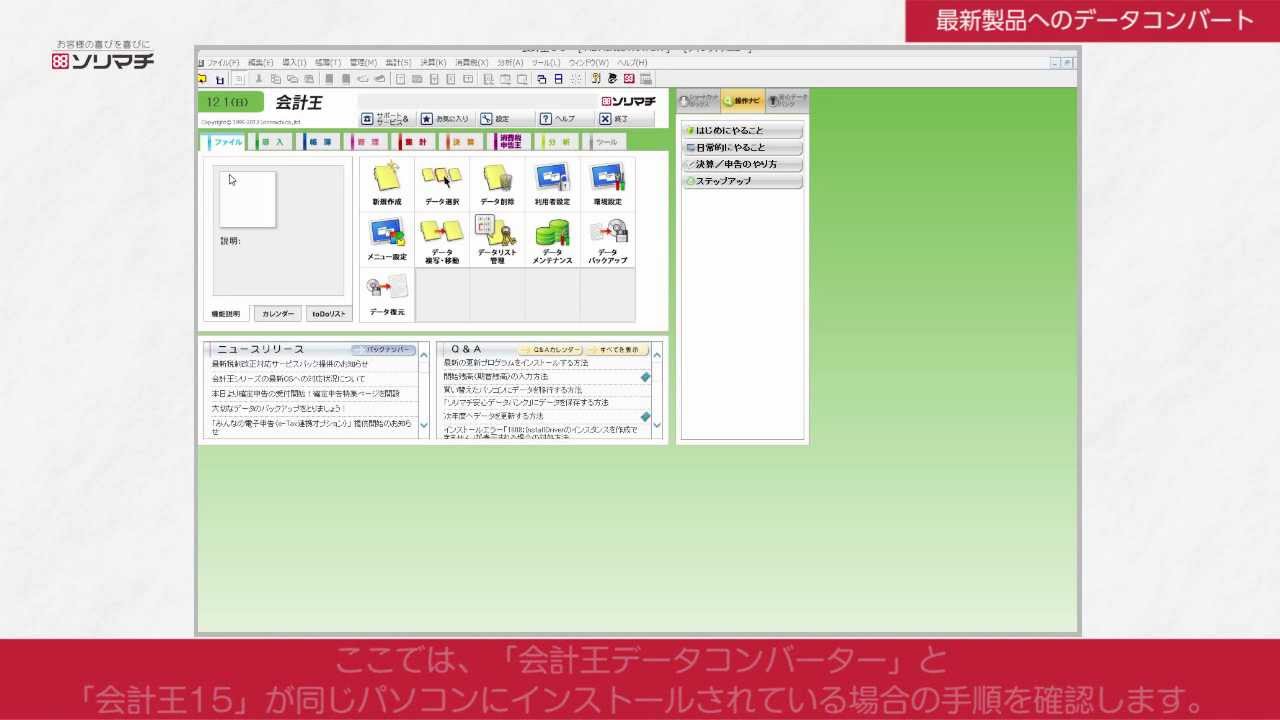
Task: Start データバックアップ icon
Action: tap(607, 240)
